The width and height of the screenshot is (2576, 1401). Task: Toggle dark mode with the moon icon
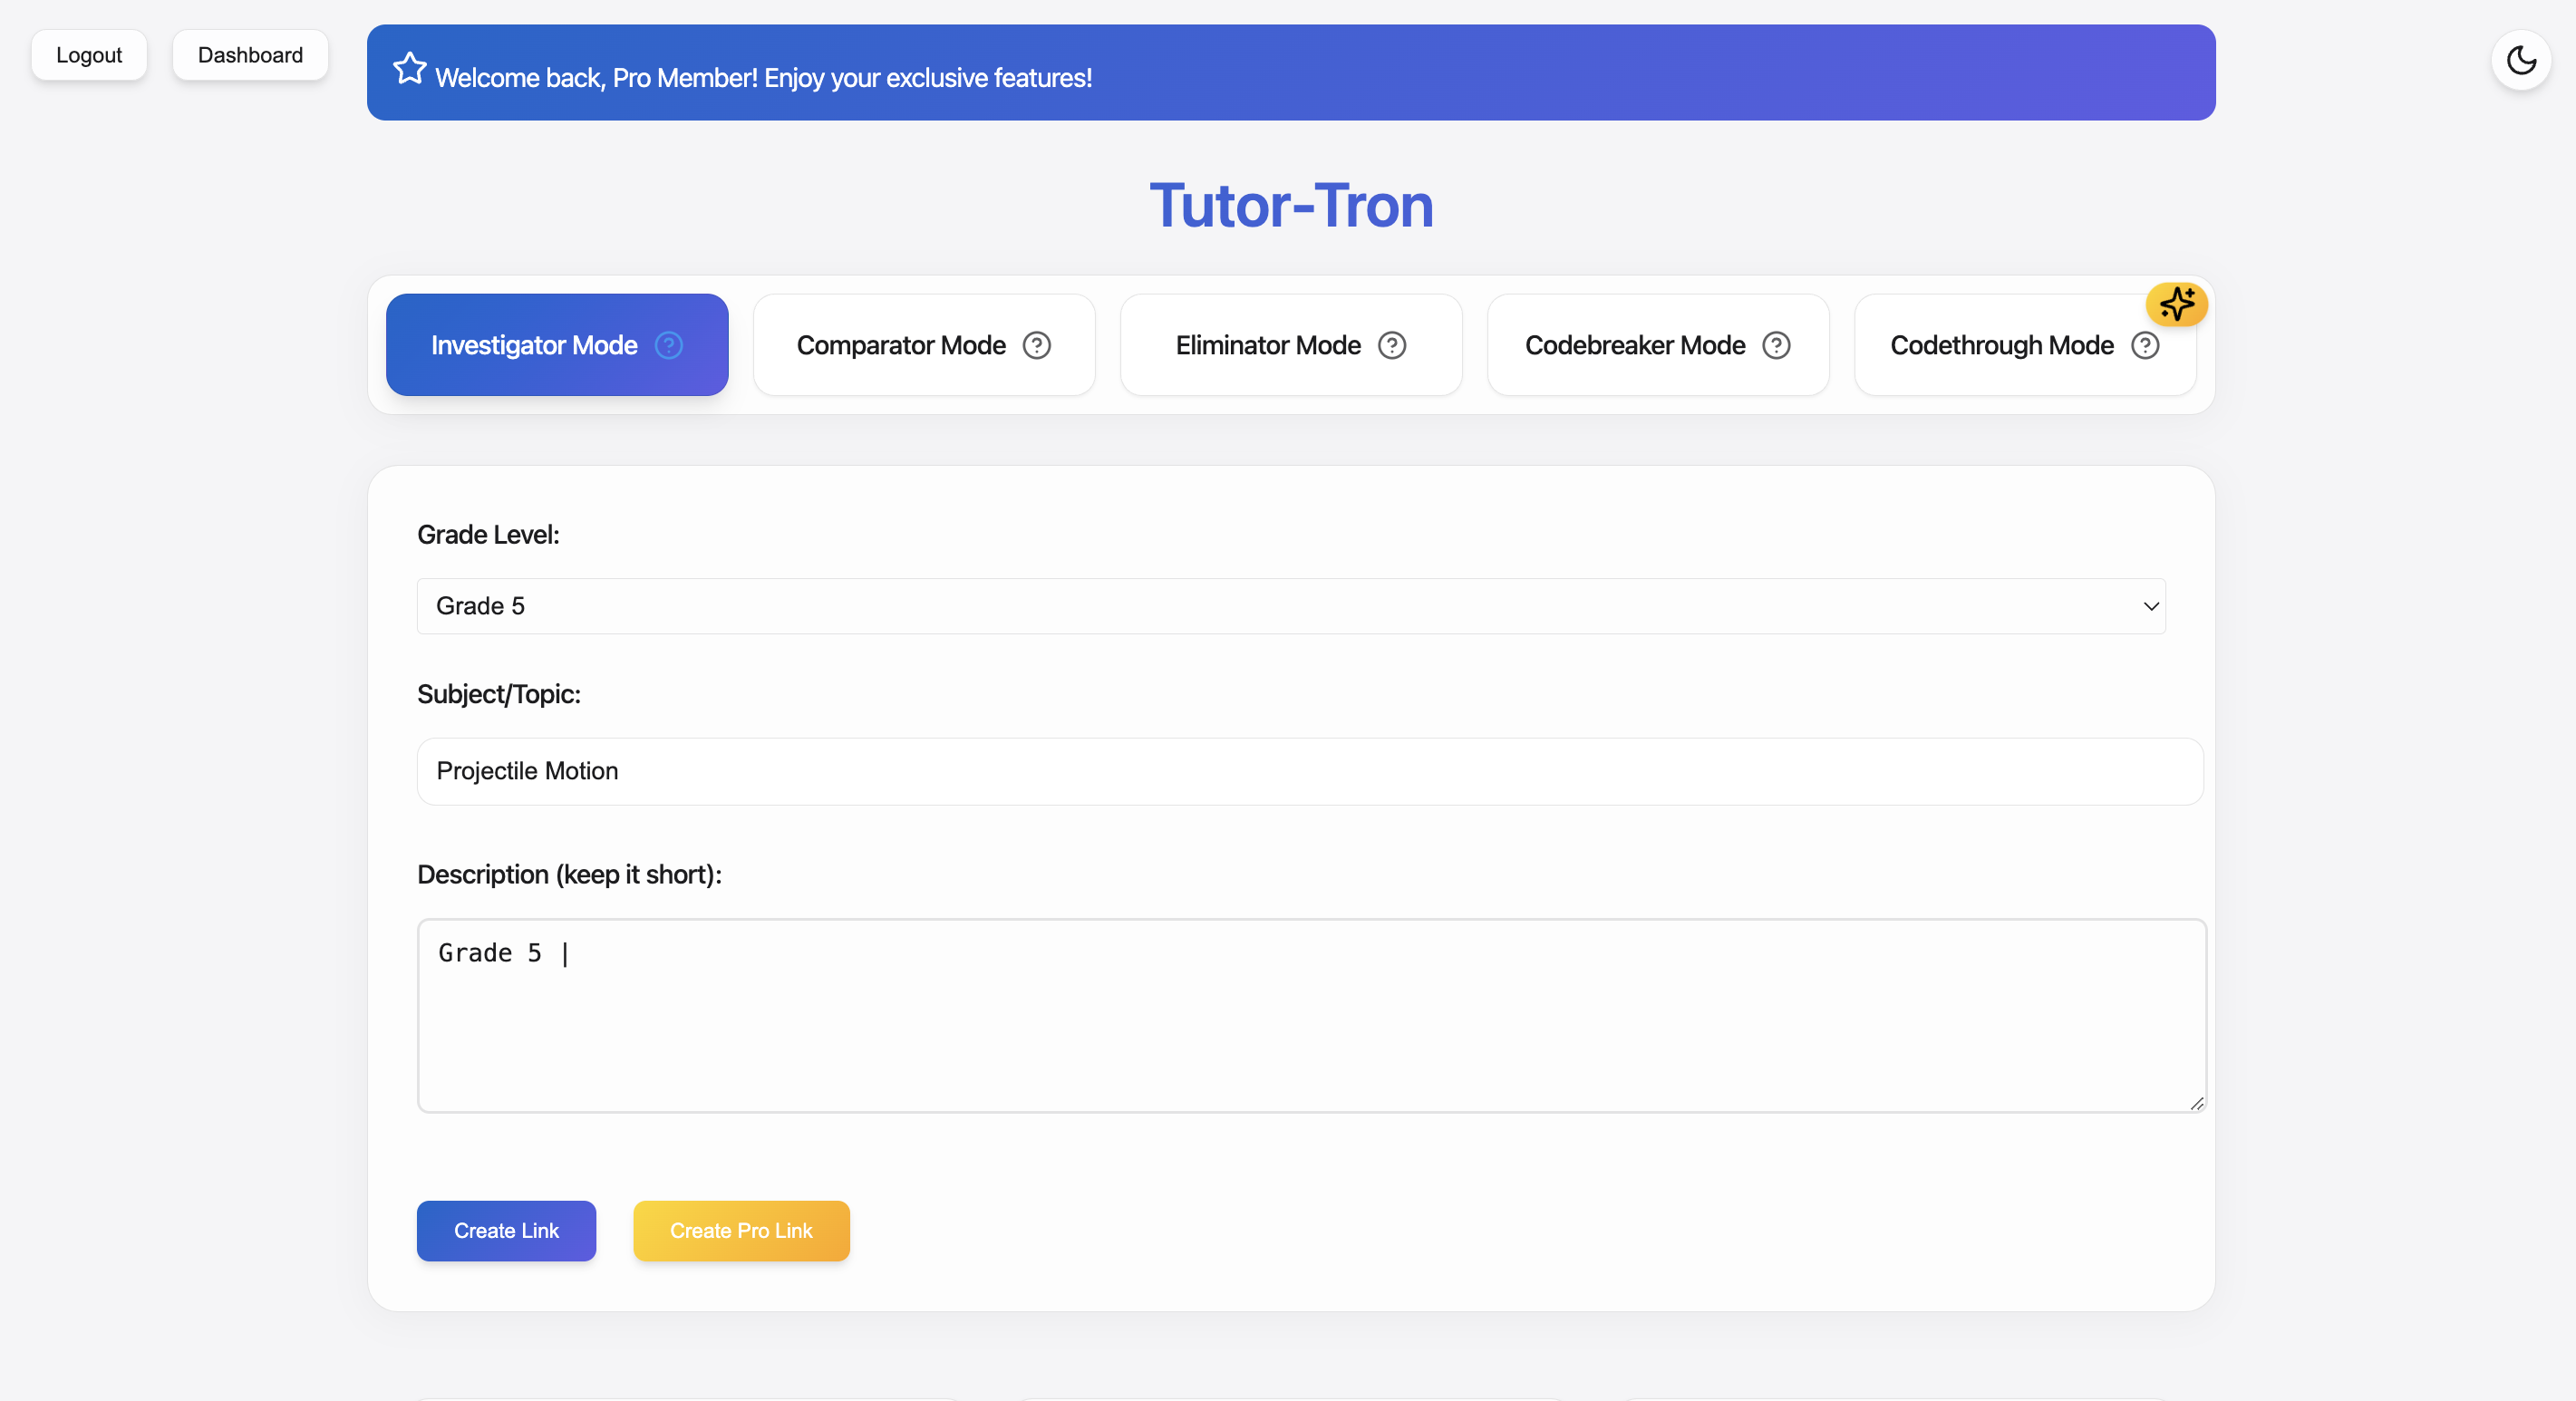click(x=2521, y=60)
